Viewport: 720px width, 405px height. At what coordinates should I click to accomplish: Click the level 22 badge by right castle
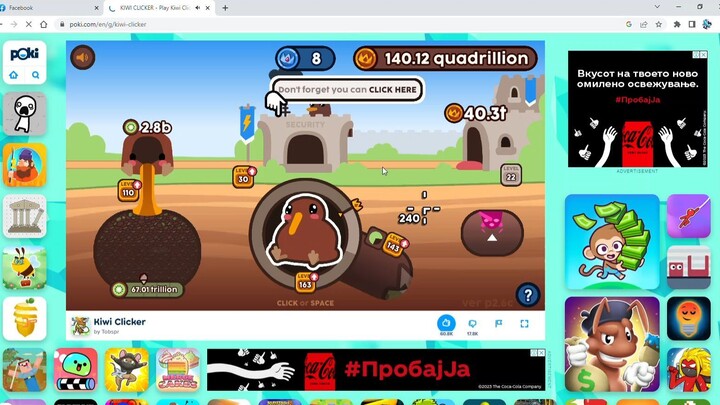click(511, 175)
